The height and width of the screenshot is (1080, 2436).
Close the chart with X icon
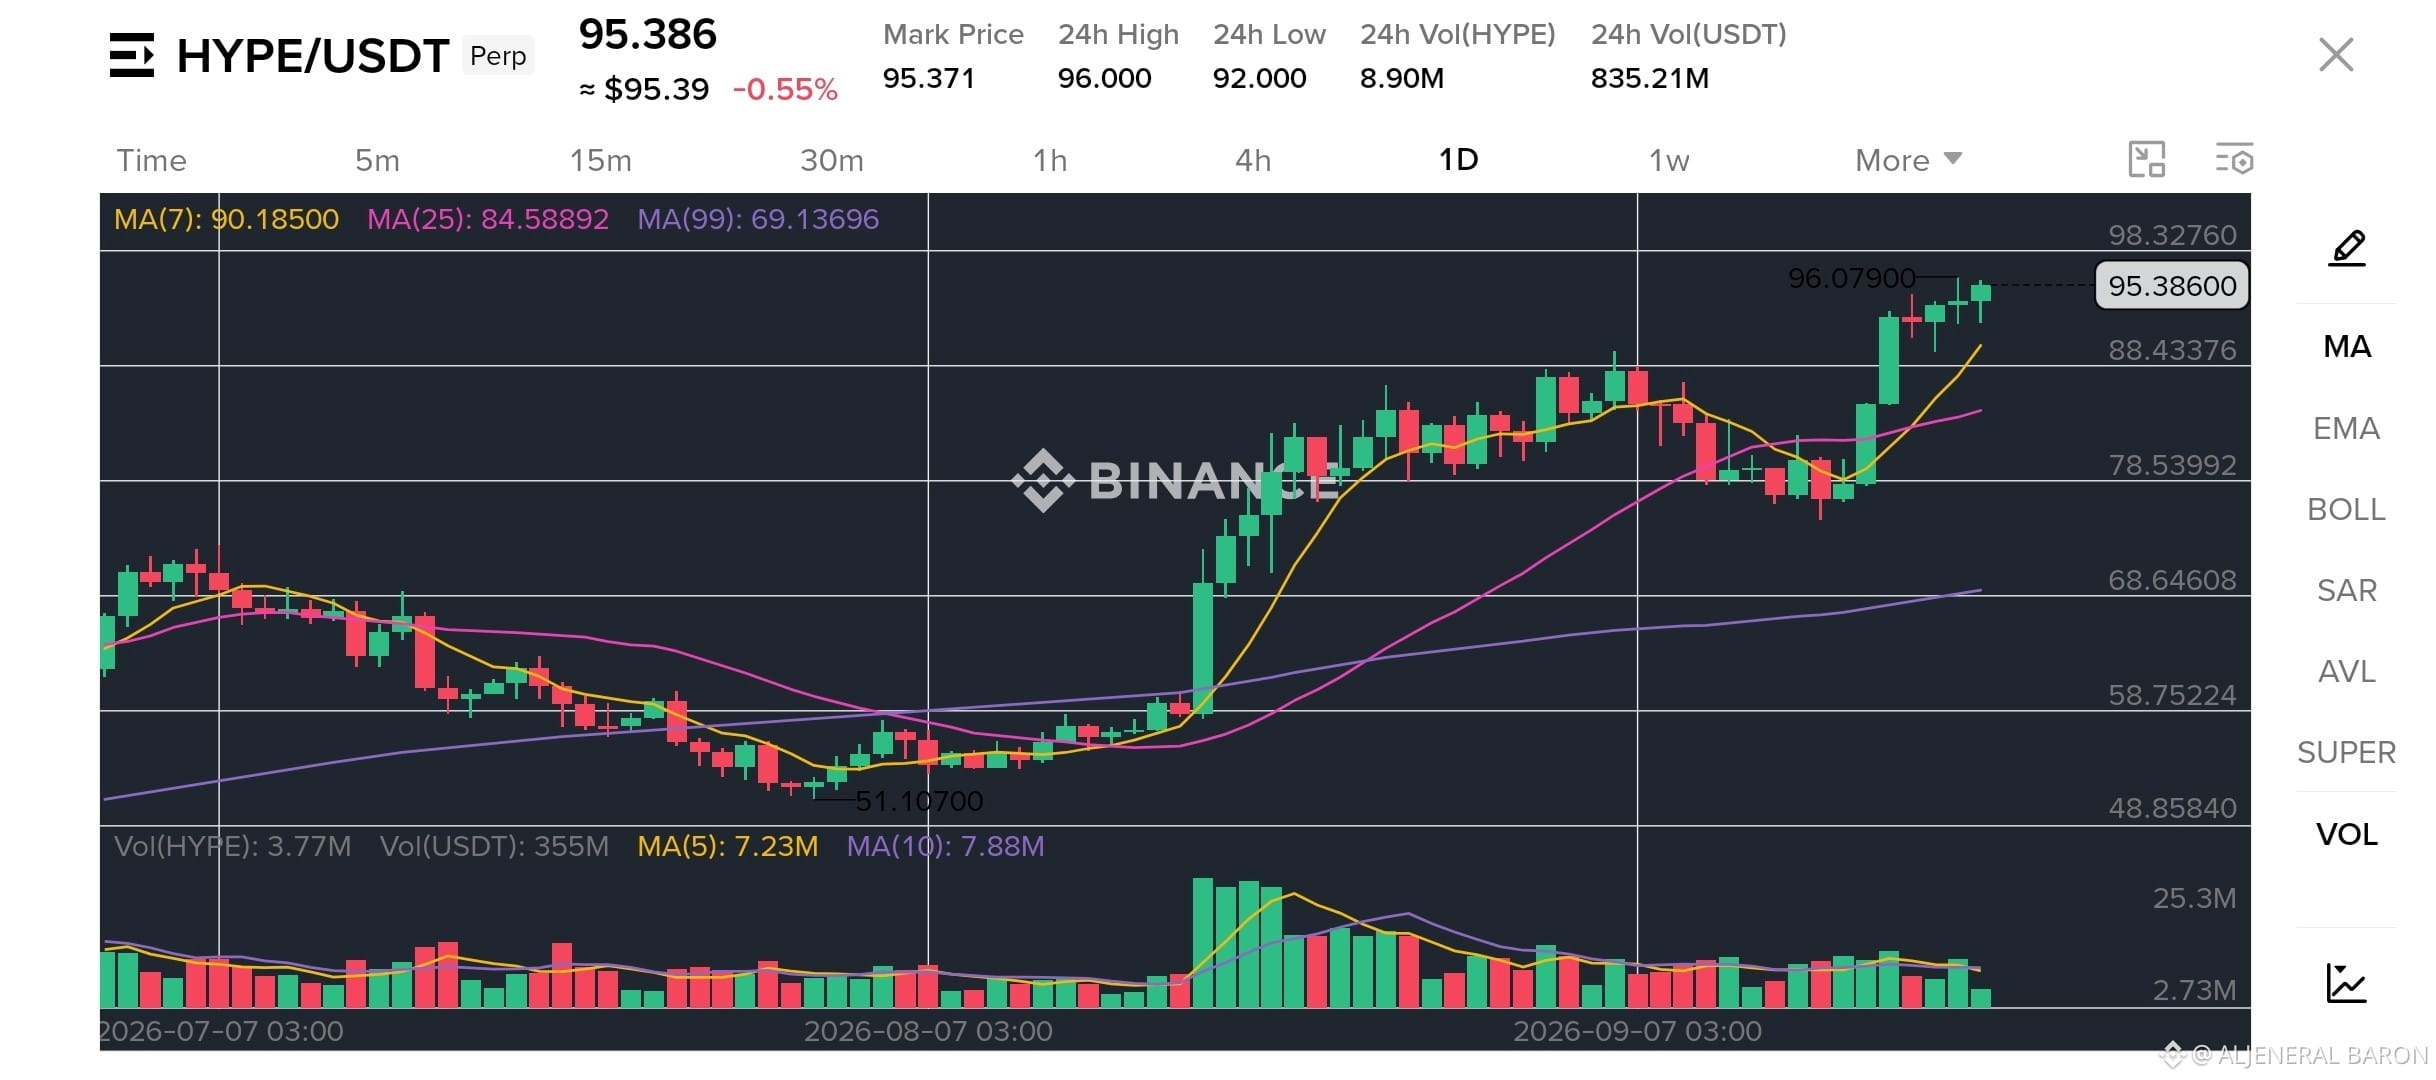tap(2336, 55)
